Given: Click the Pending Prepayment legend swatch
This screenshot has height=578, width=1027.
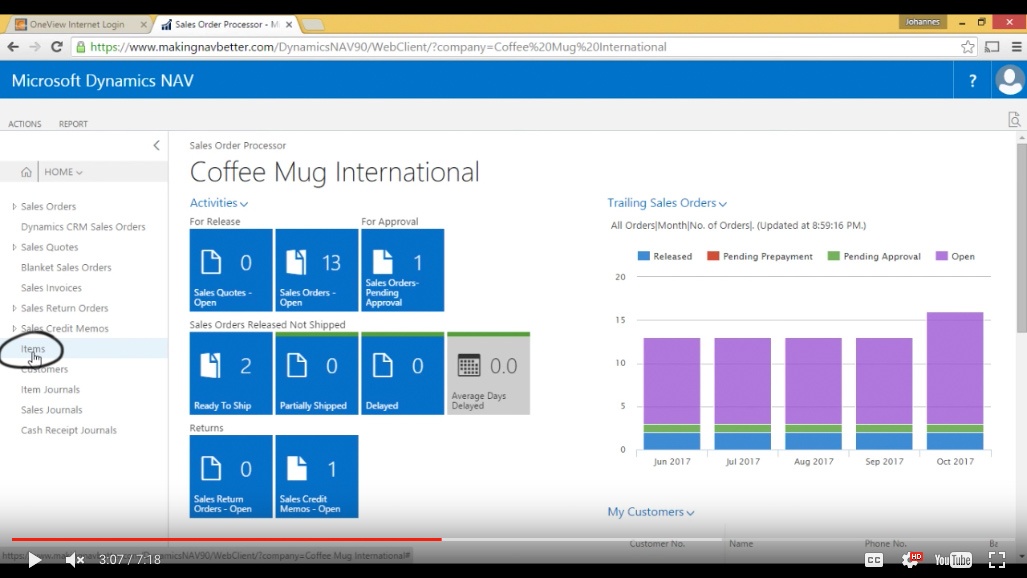Looking at the screenshot, I should pos(713,256).
